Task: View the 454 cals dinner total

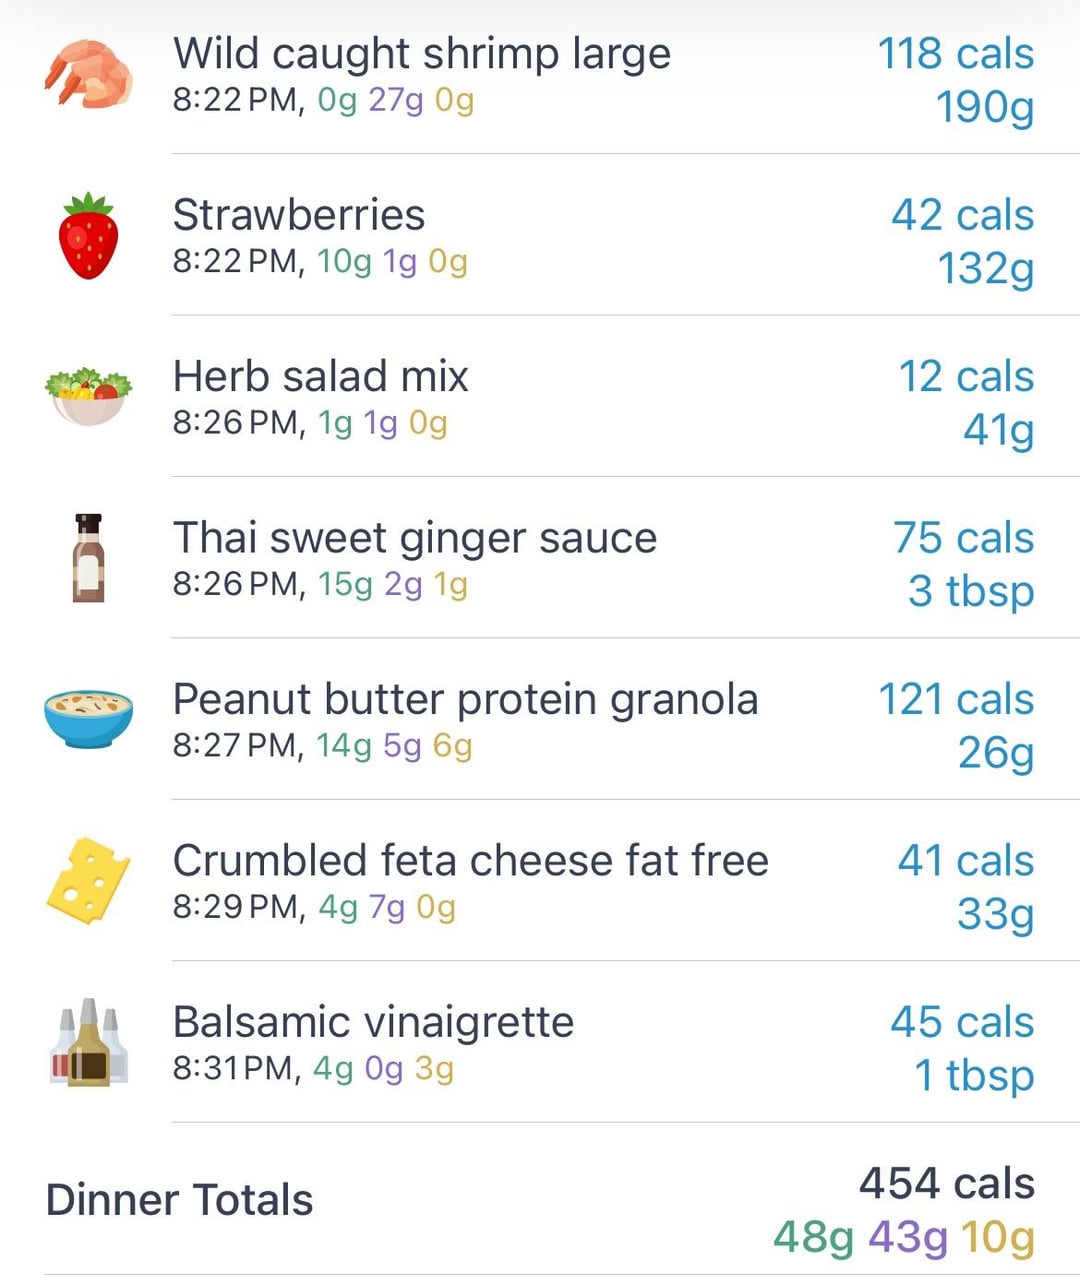Action: pyautogui.click(x=947, y=1183)
